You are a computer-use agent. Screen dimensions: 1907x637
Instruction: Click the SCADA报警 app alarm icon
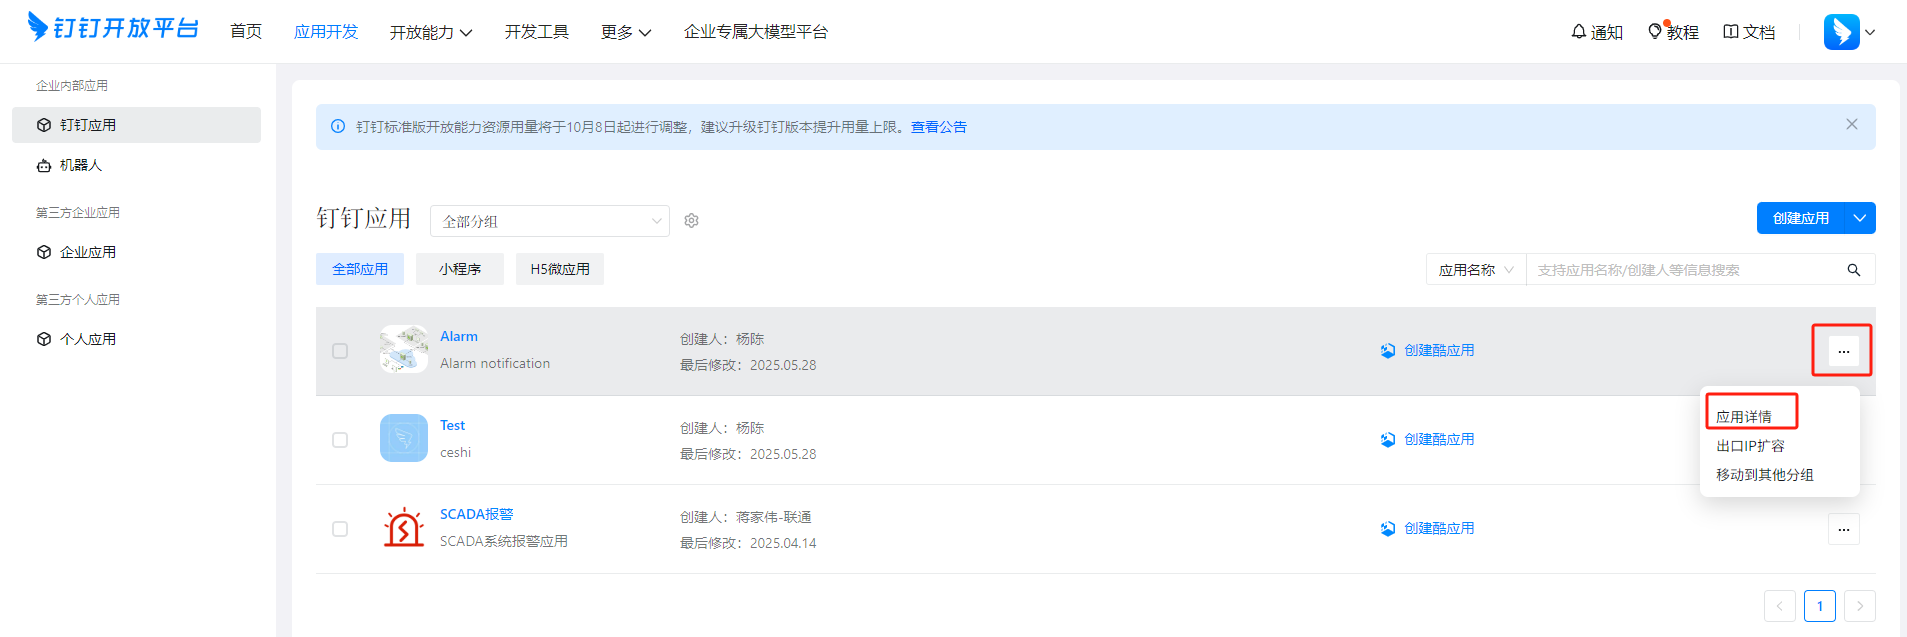(404, 528)
